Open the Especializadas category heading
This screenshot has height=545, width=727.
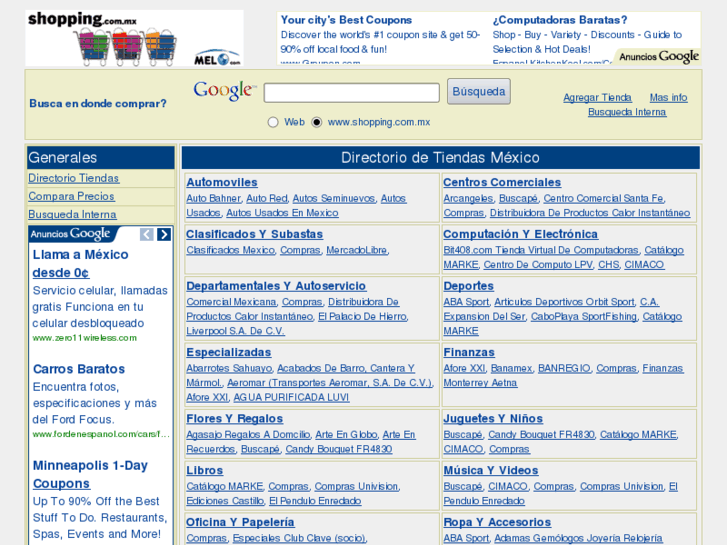point(229,352)
